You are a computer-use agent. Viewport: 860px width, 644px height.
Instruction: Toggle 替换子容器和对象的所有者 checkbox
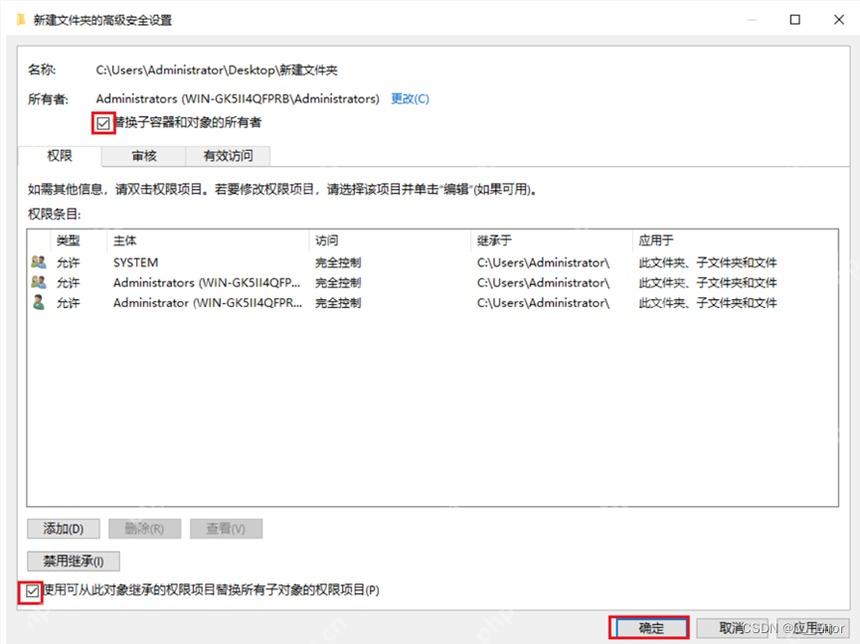coord(103,123)
